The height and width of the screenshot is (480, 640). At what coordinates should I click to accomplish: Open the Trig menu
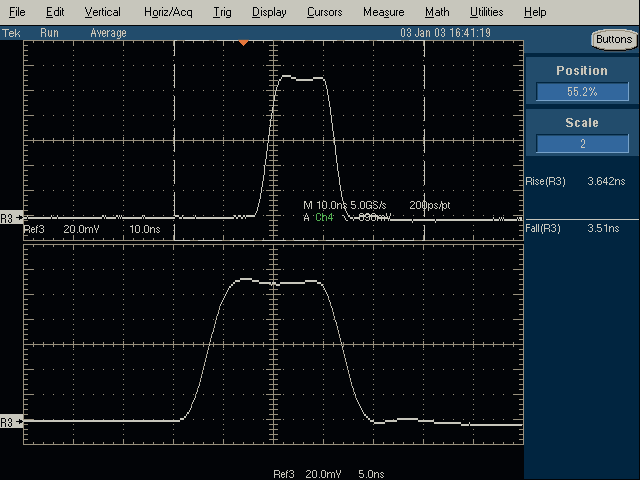[x=222, y=12]
